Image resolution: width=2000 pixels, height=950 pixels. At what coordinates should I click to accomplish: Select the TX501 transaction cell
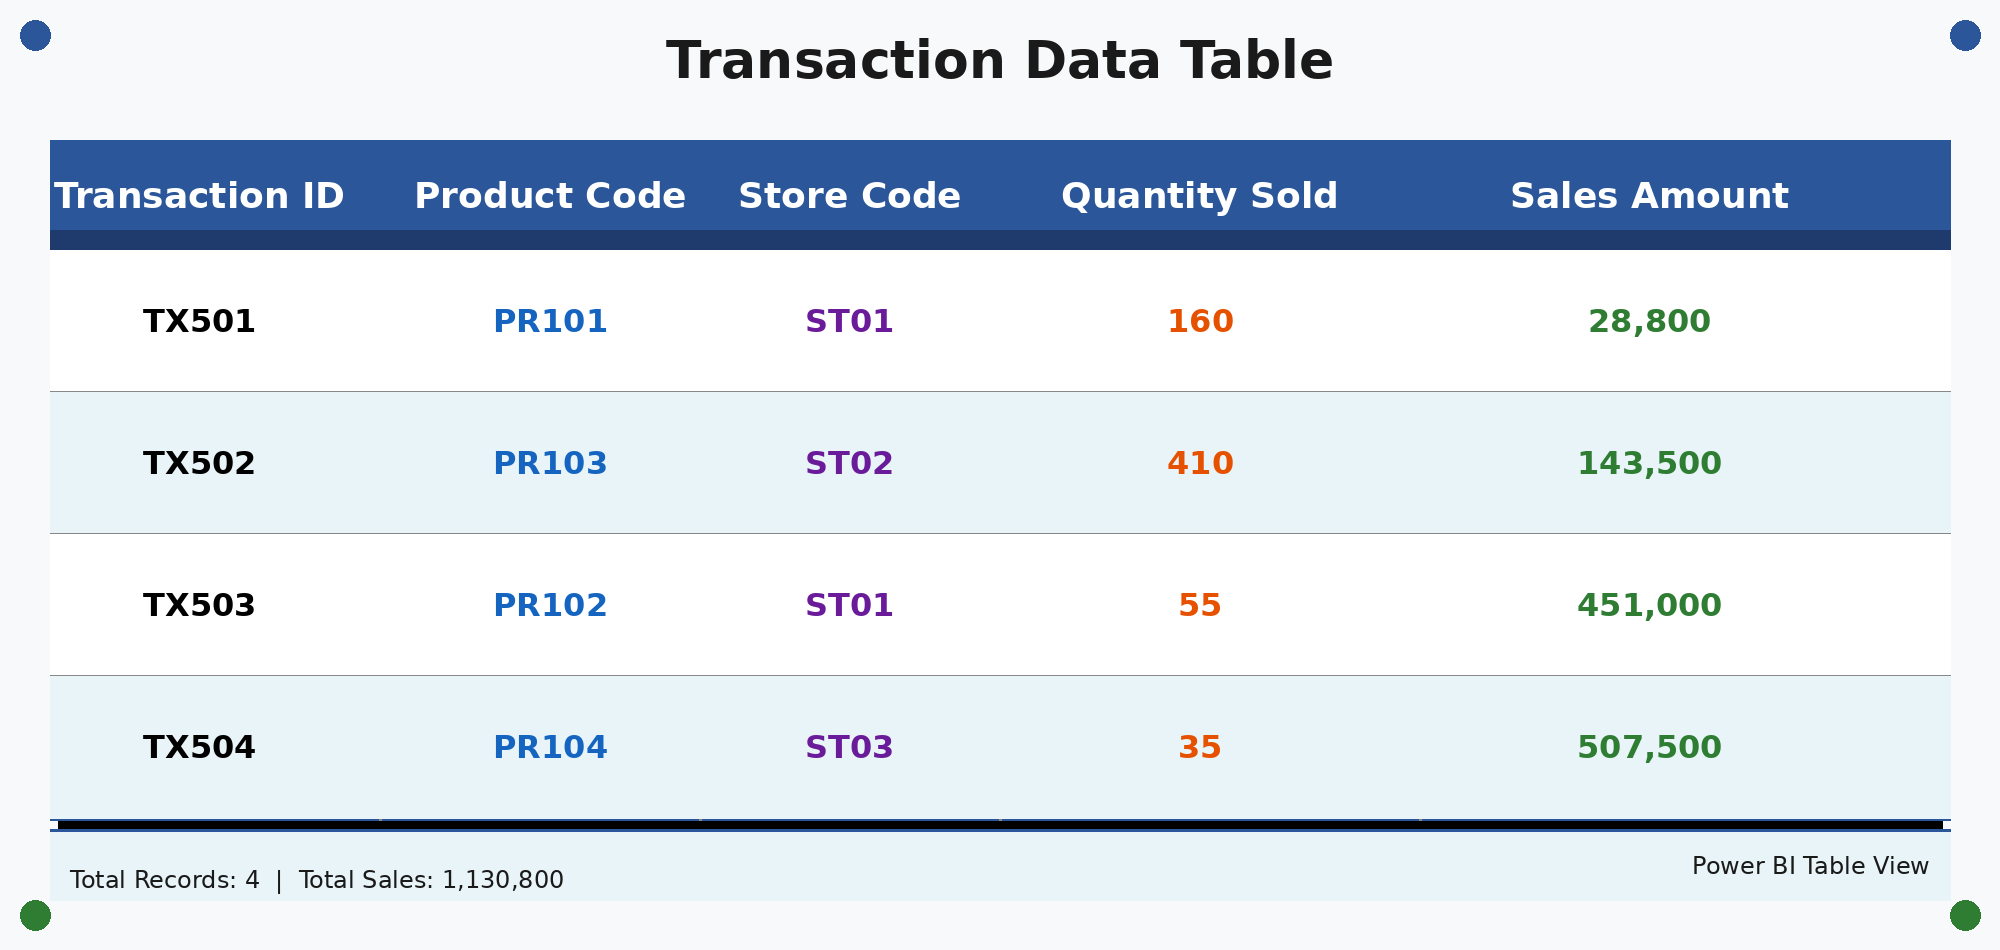pos(199,322)
